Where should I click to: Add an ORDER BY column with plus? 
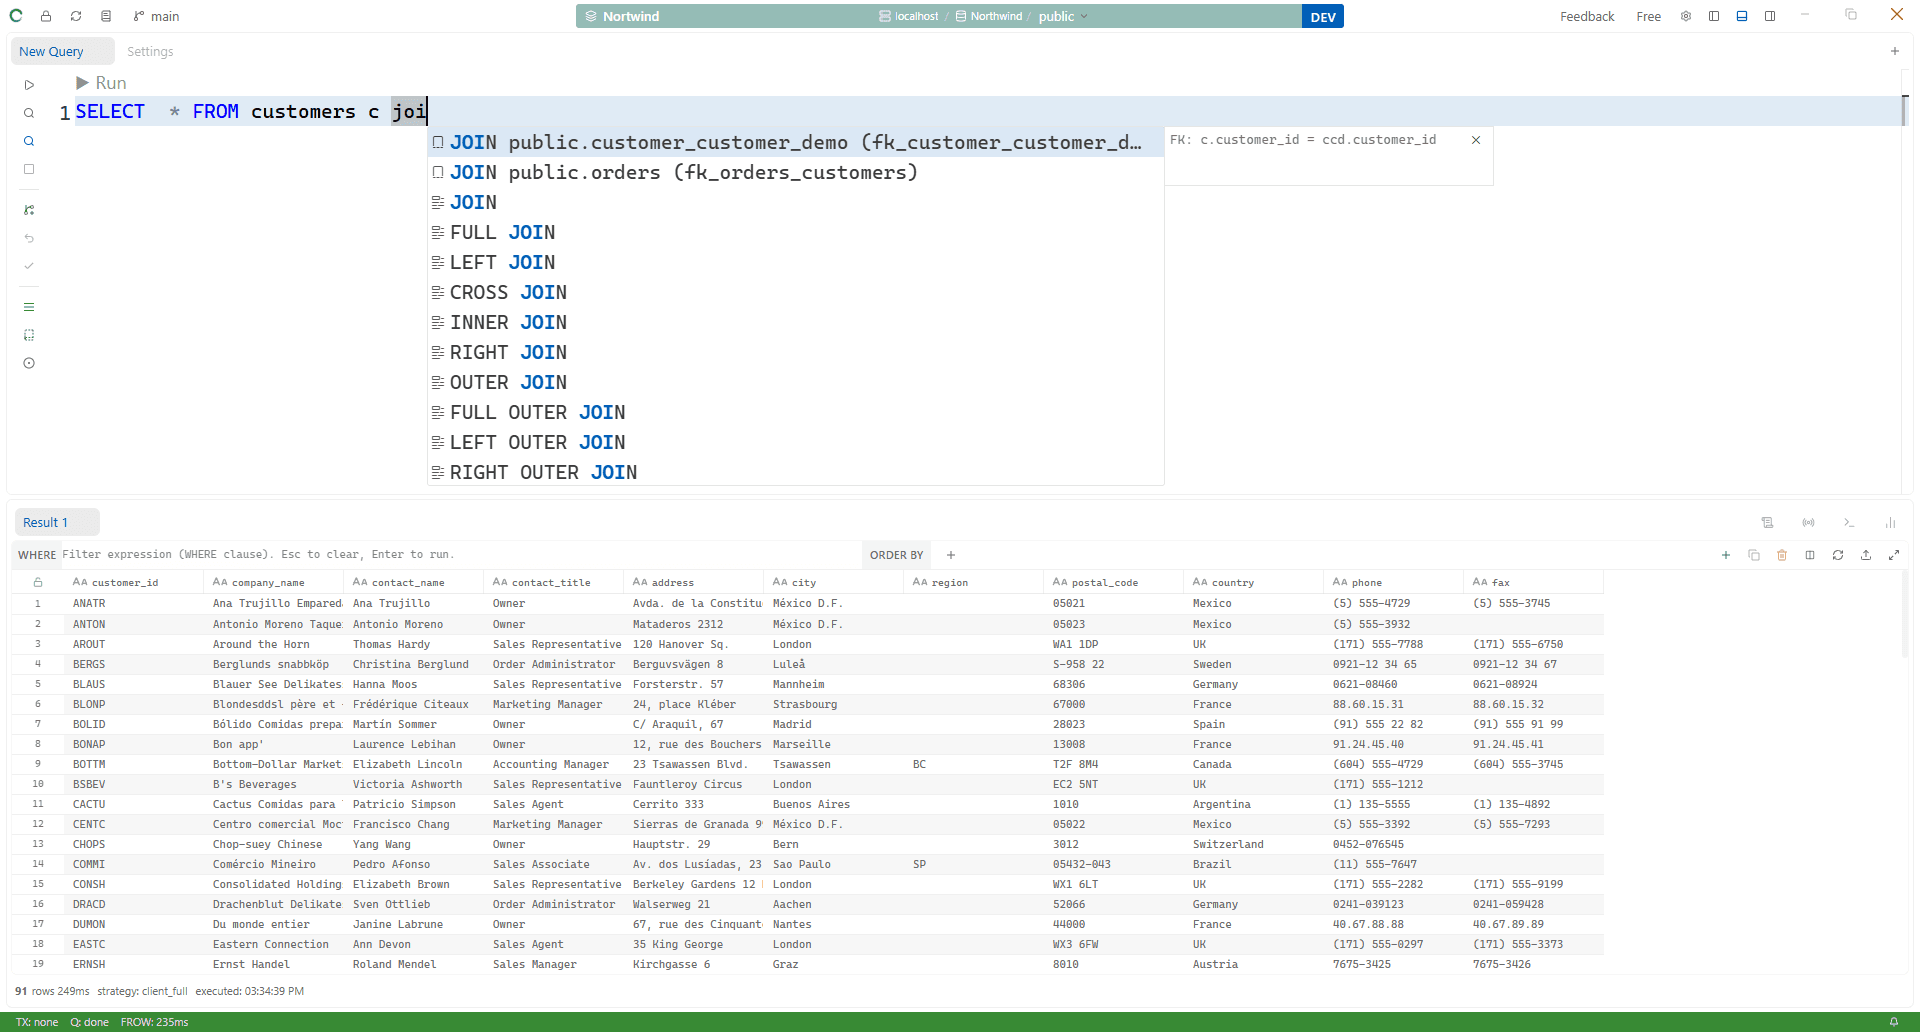(951, 555)
